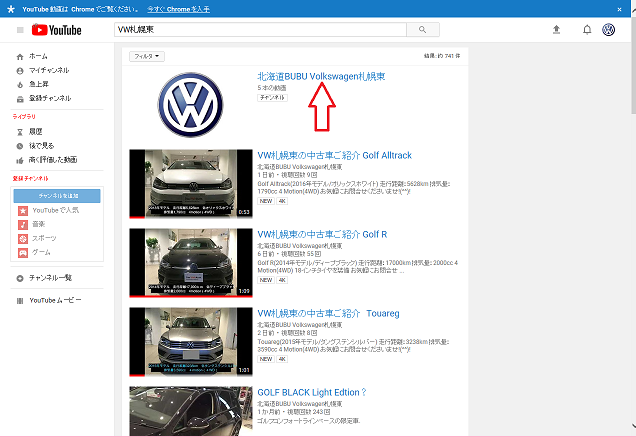Viewport: 636px width, 437px height.
Task: Click the ball icon for スポーツ
Action: click(23, 239)
